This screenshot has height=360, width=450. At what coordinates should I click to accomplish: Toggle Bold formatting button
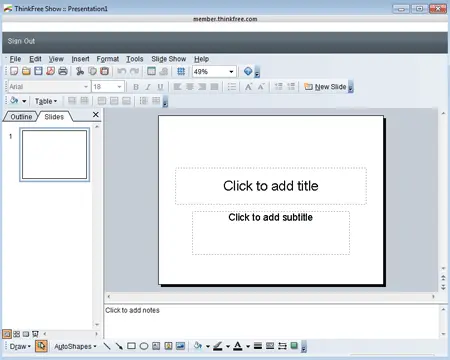pyautogui.click(x=136, y=87)
